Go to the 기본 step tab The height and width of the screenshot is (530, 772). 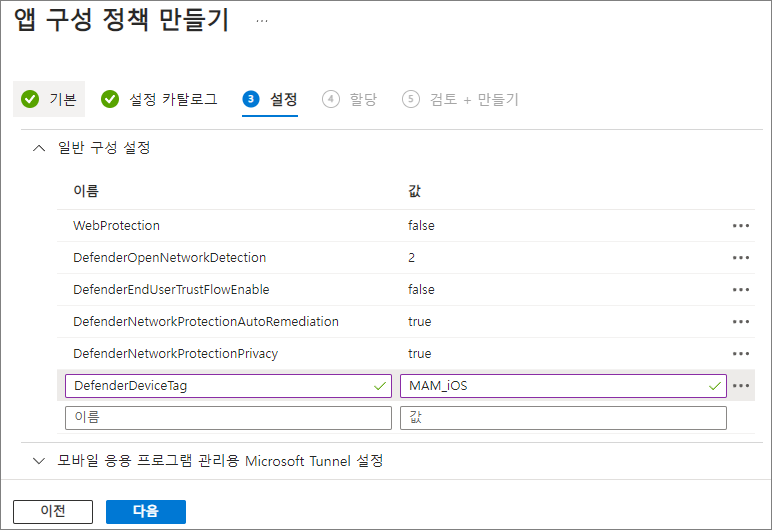pyautogui.click(x=49, y=99)
